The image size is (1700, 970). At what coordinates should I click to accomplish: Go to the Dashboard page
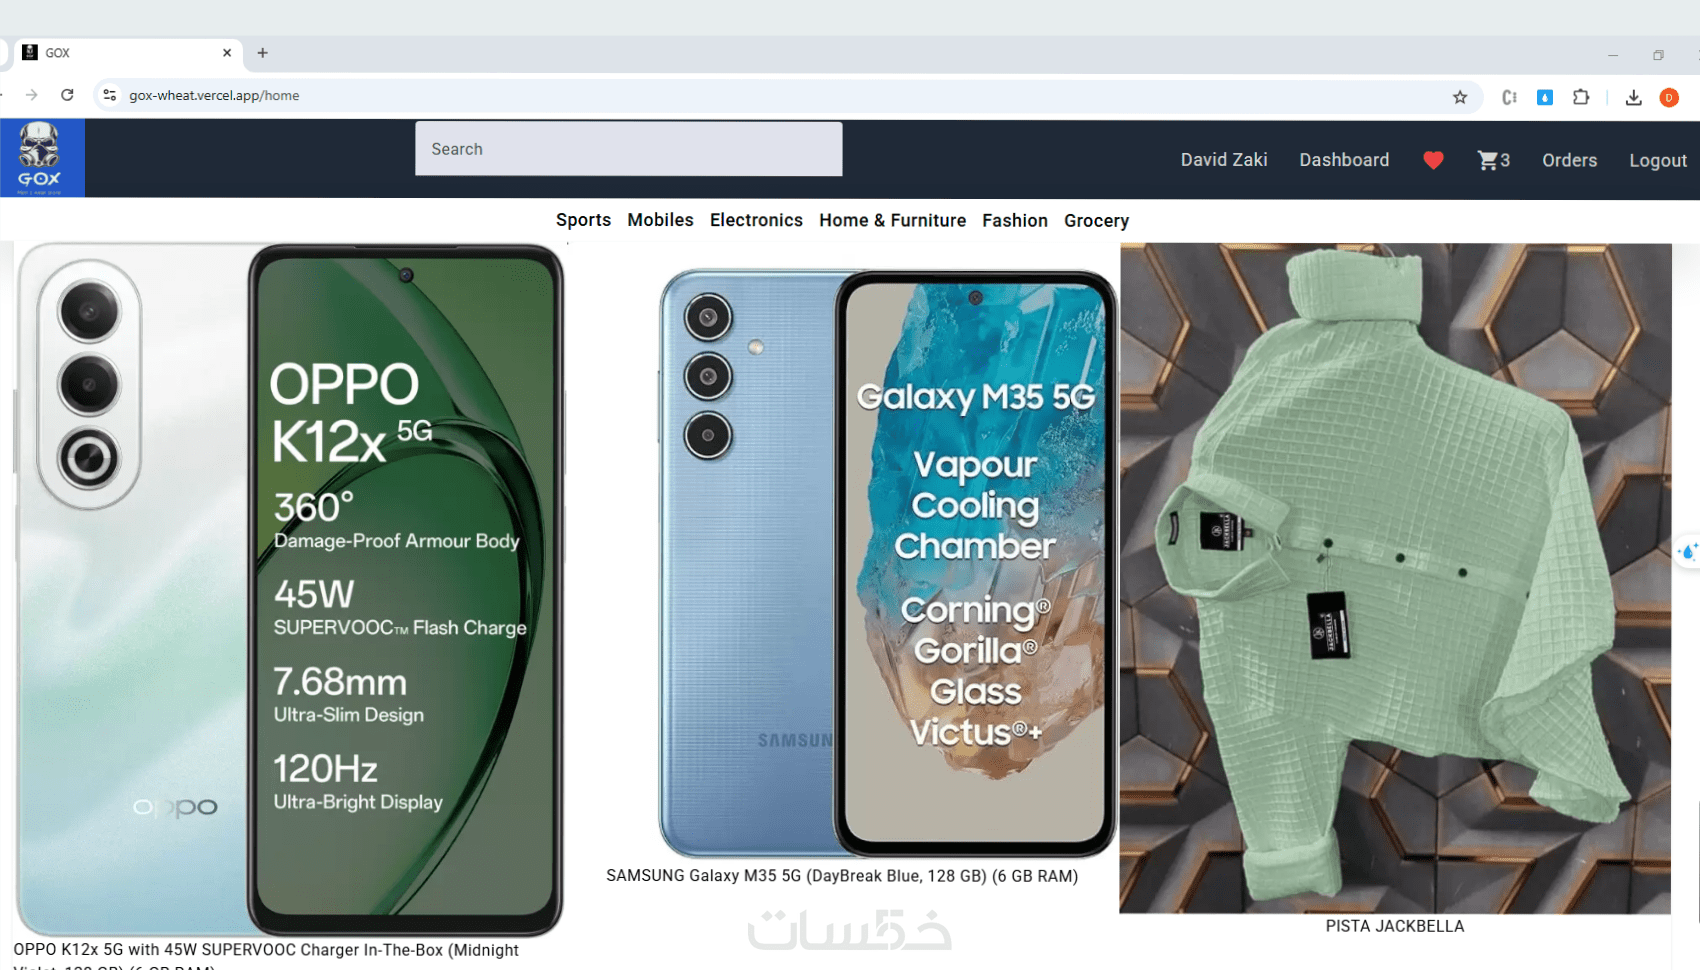pos(1344,160)
